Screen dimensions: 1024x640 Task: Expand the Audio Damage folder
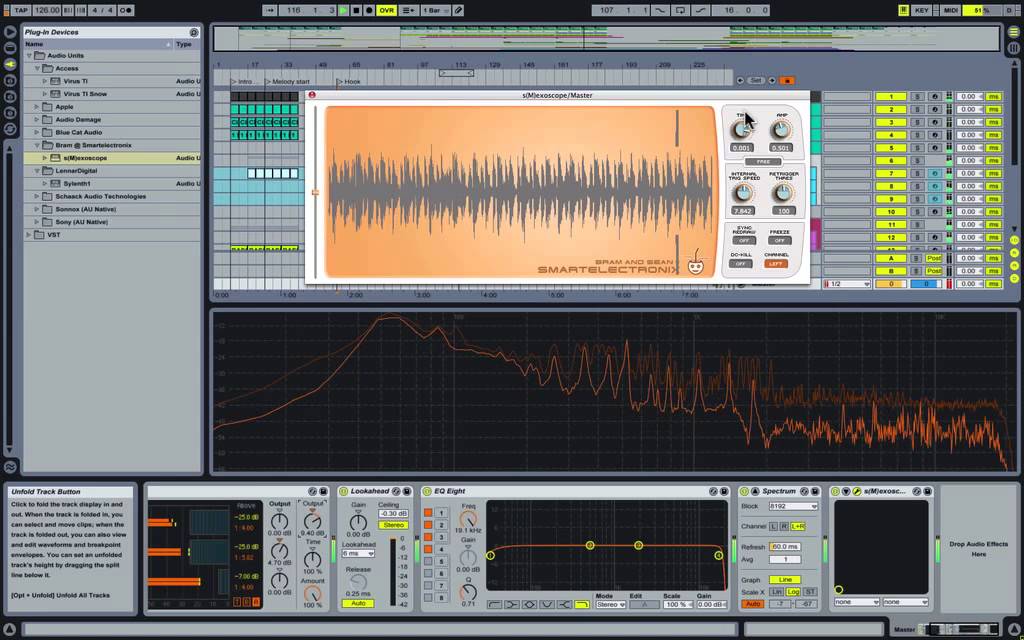[37, 120]
